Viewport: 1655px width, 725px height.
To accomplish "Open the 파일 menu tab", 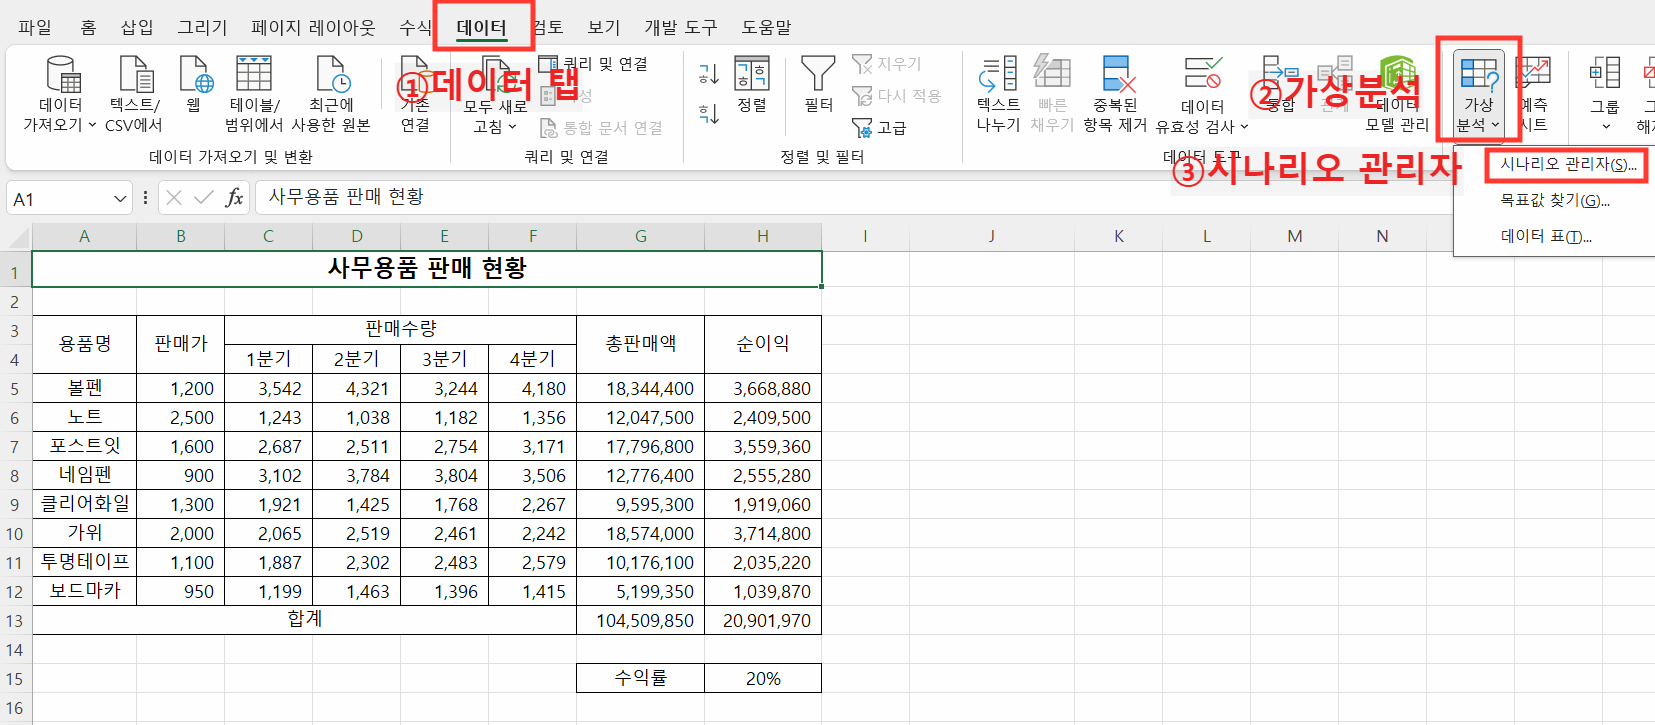I will coord(35,27).
